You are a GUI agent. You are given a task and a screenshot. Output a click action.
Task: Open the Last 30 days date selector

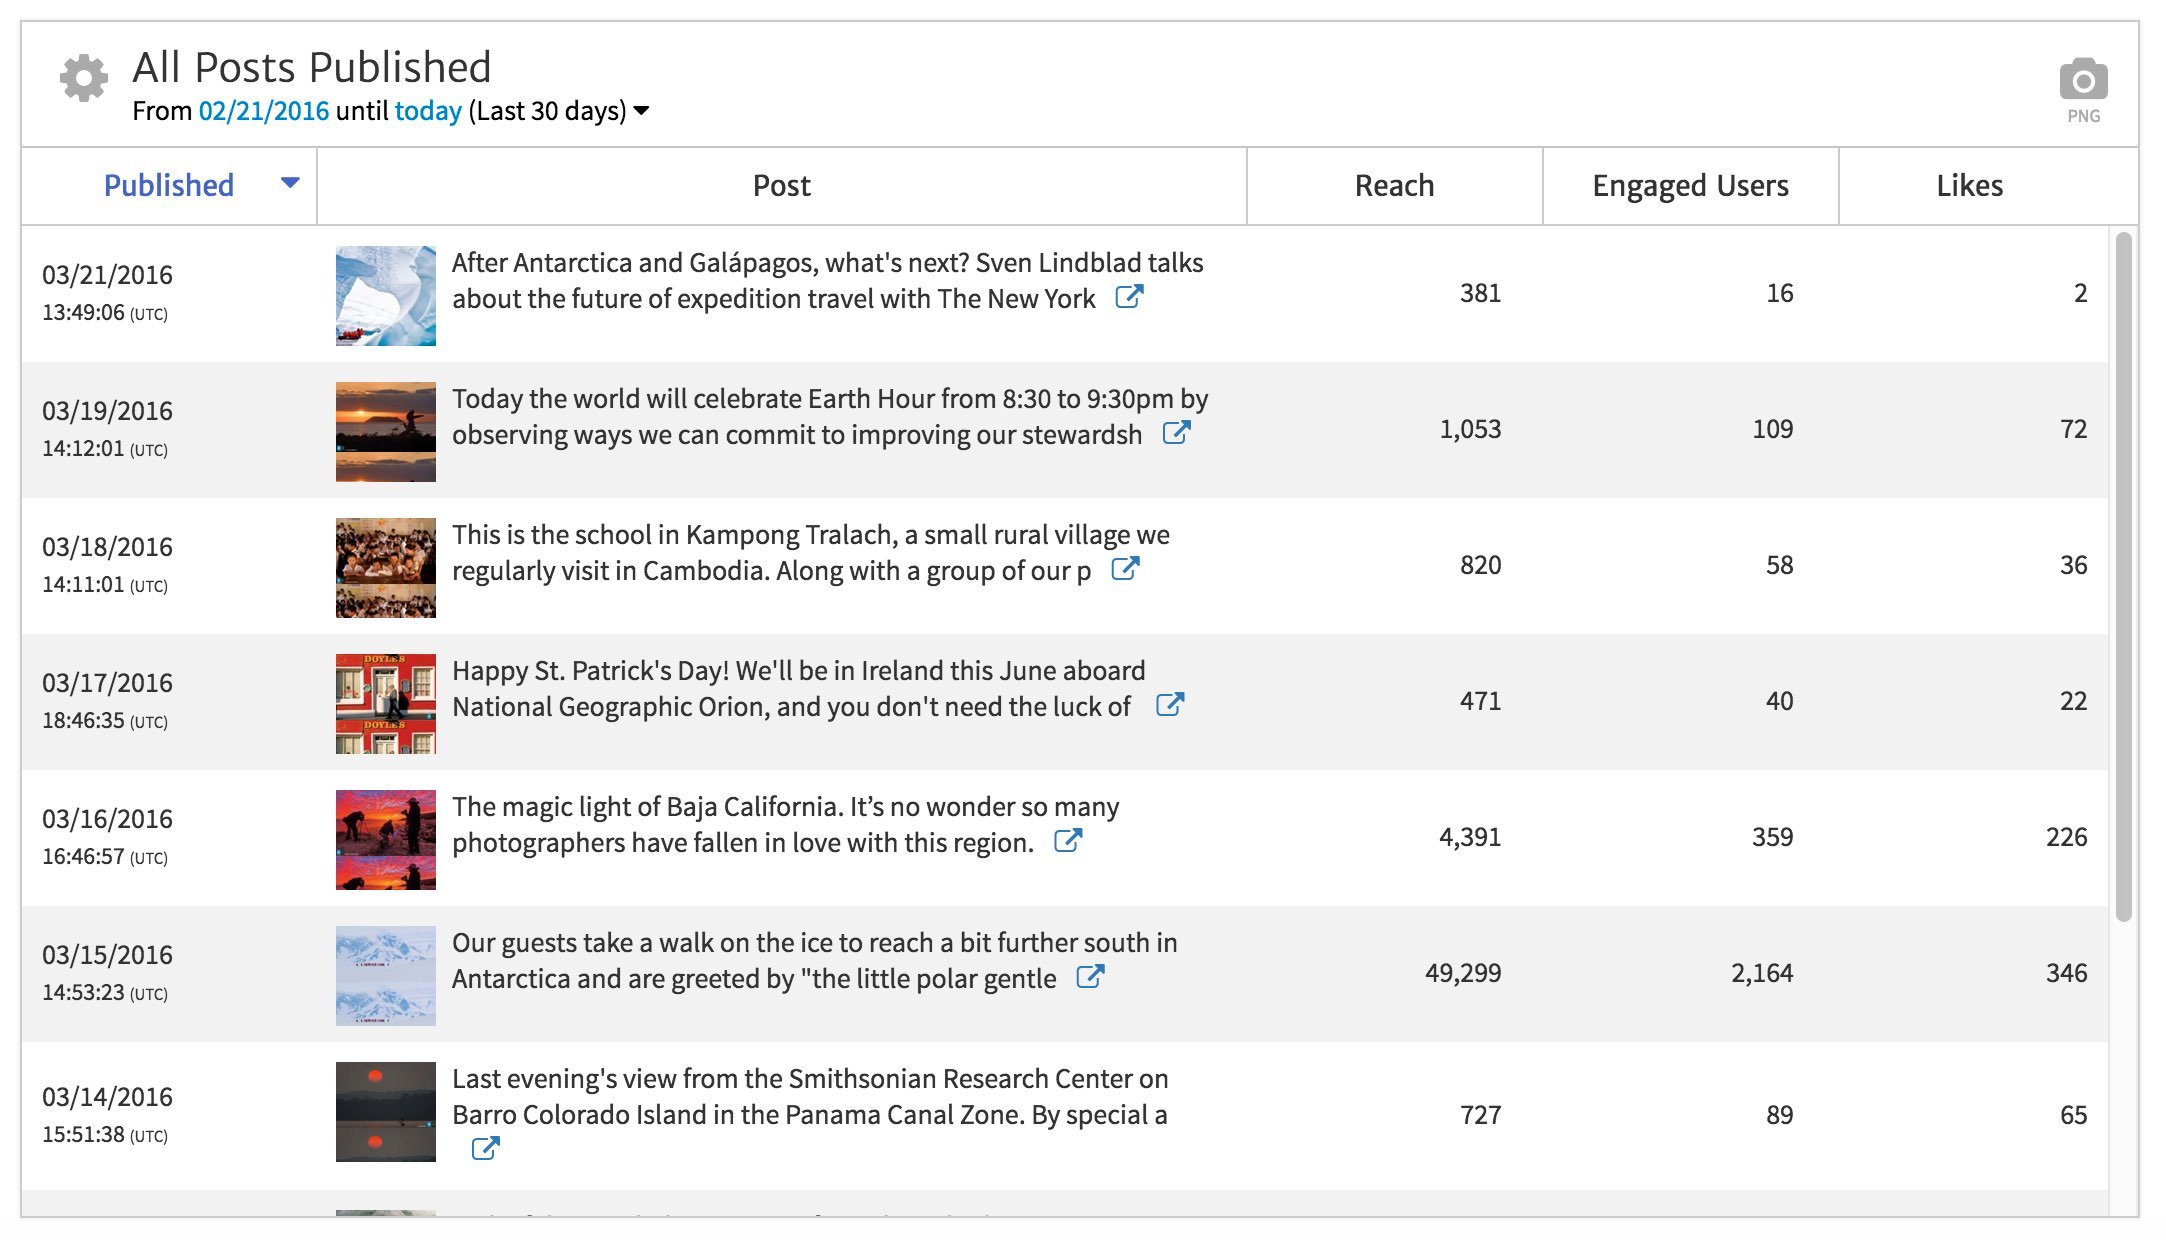coord(641,112)
